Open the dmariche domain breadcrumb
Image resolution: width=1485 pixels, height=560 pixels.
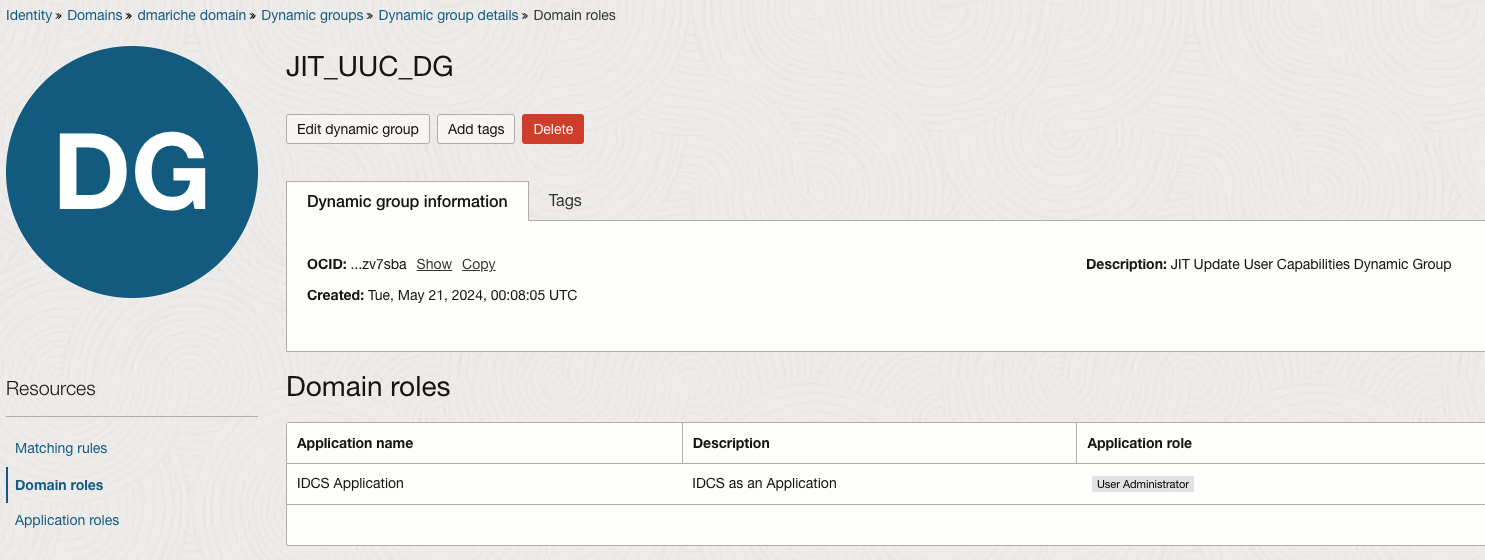pos(192,16)
